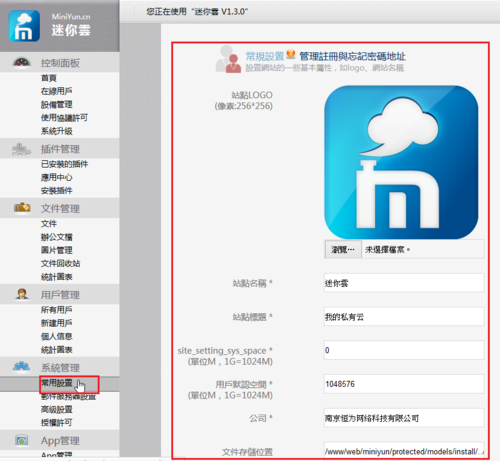Click the site_setting_sys_space input field
Screen dimensions: 500x461
coord(404,350)
